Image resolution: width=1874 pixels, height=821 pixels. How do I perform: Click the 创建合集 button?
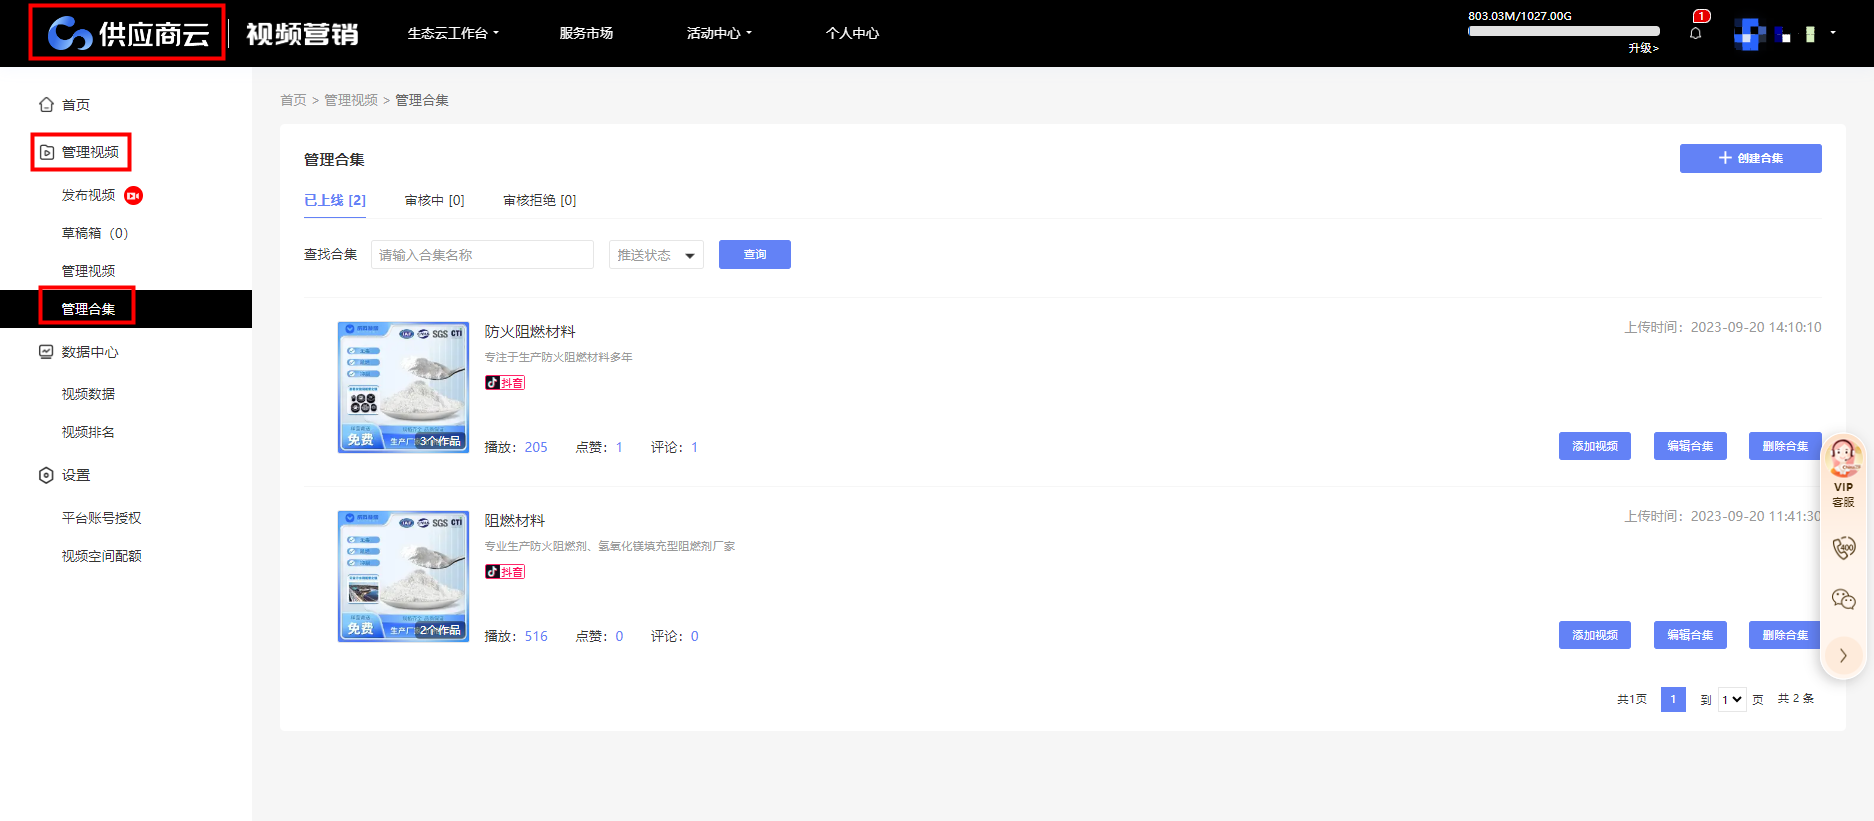click(x=1750, y=158)
